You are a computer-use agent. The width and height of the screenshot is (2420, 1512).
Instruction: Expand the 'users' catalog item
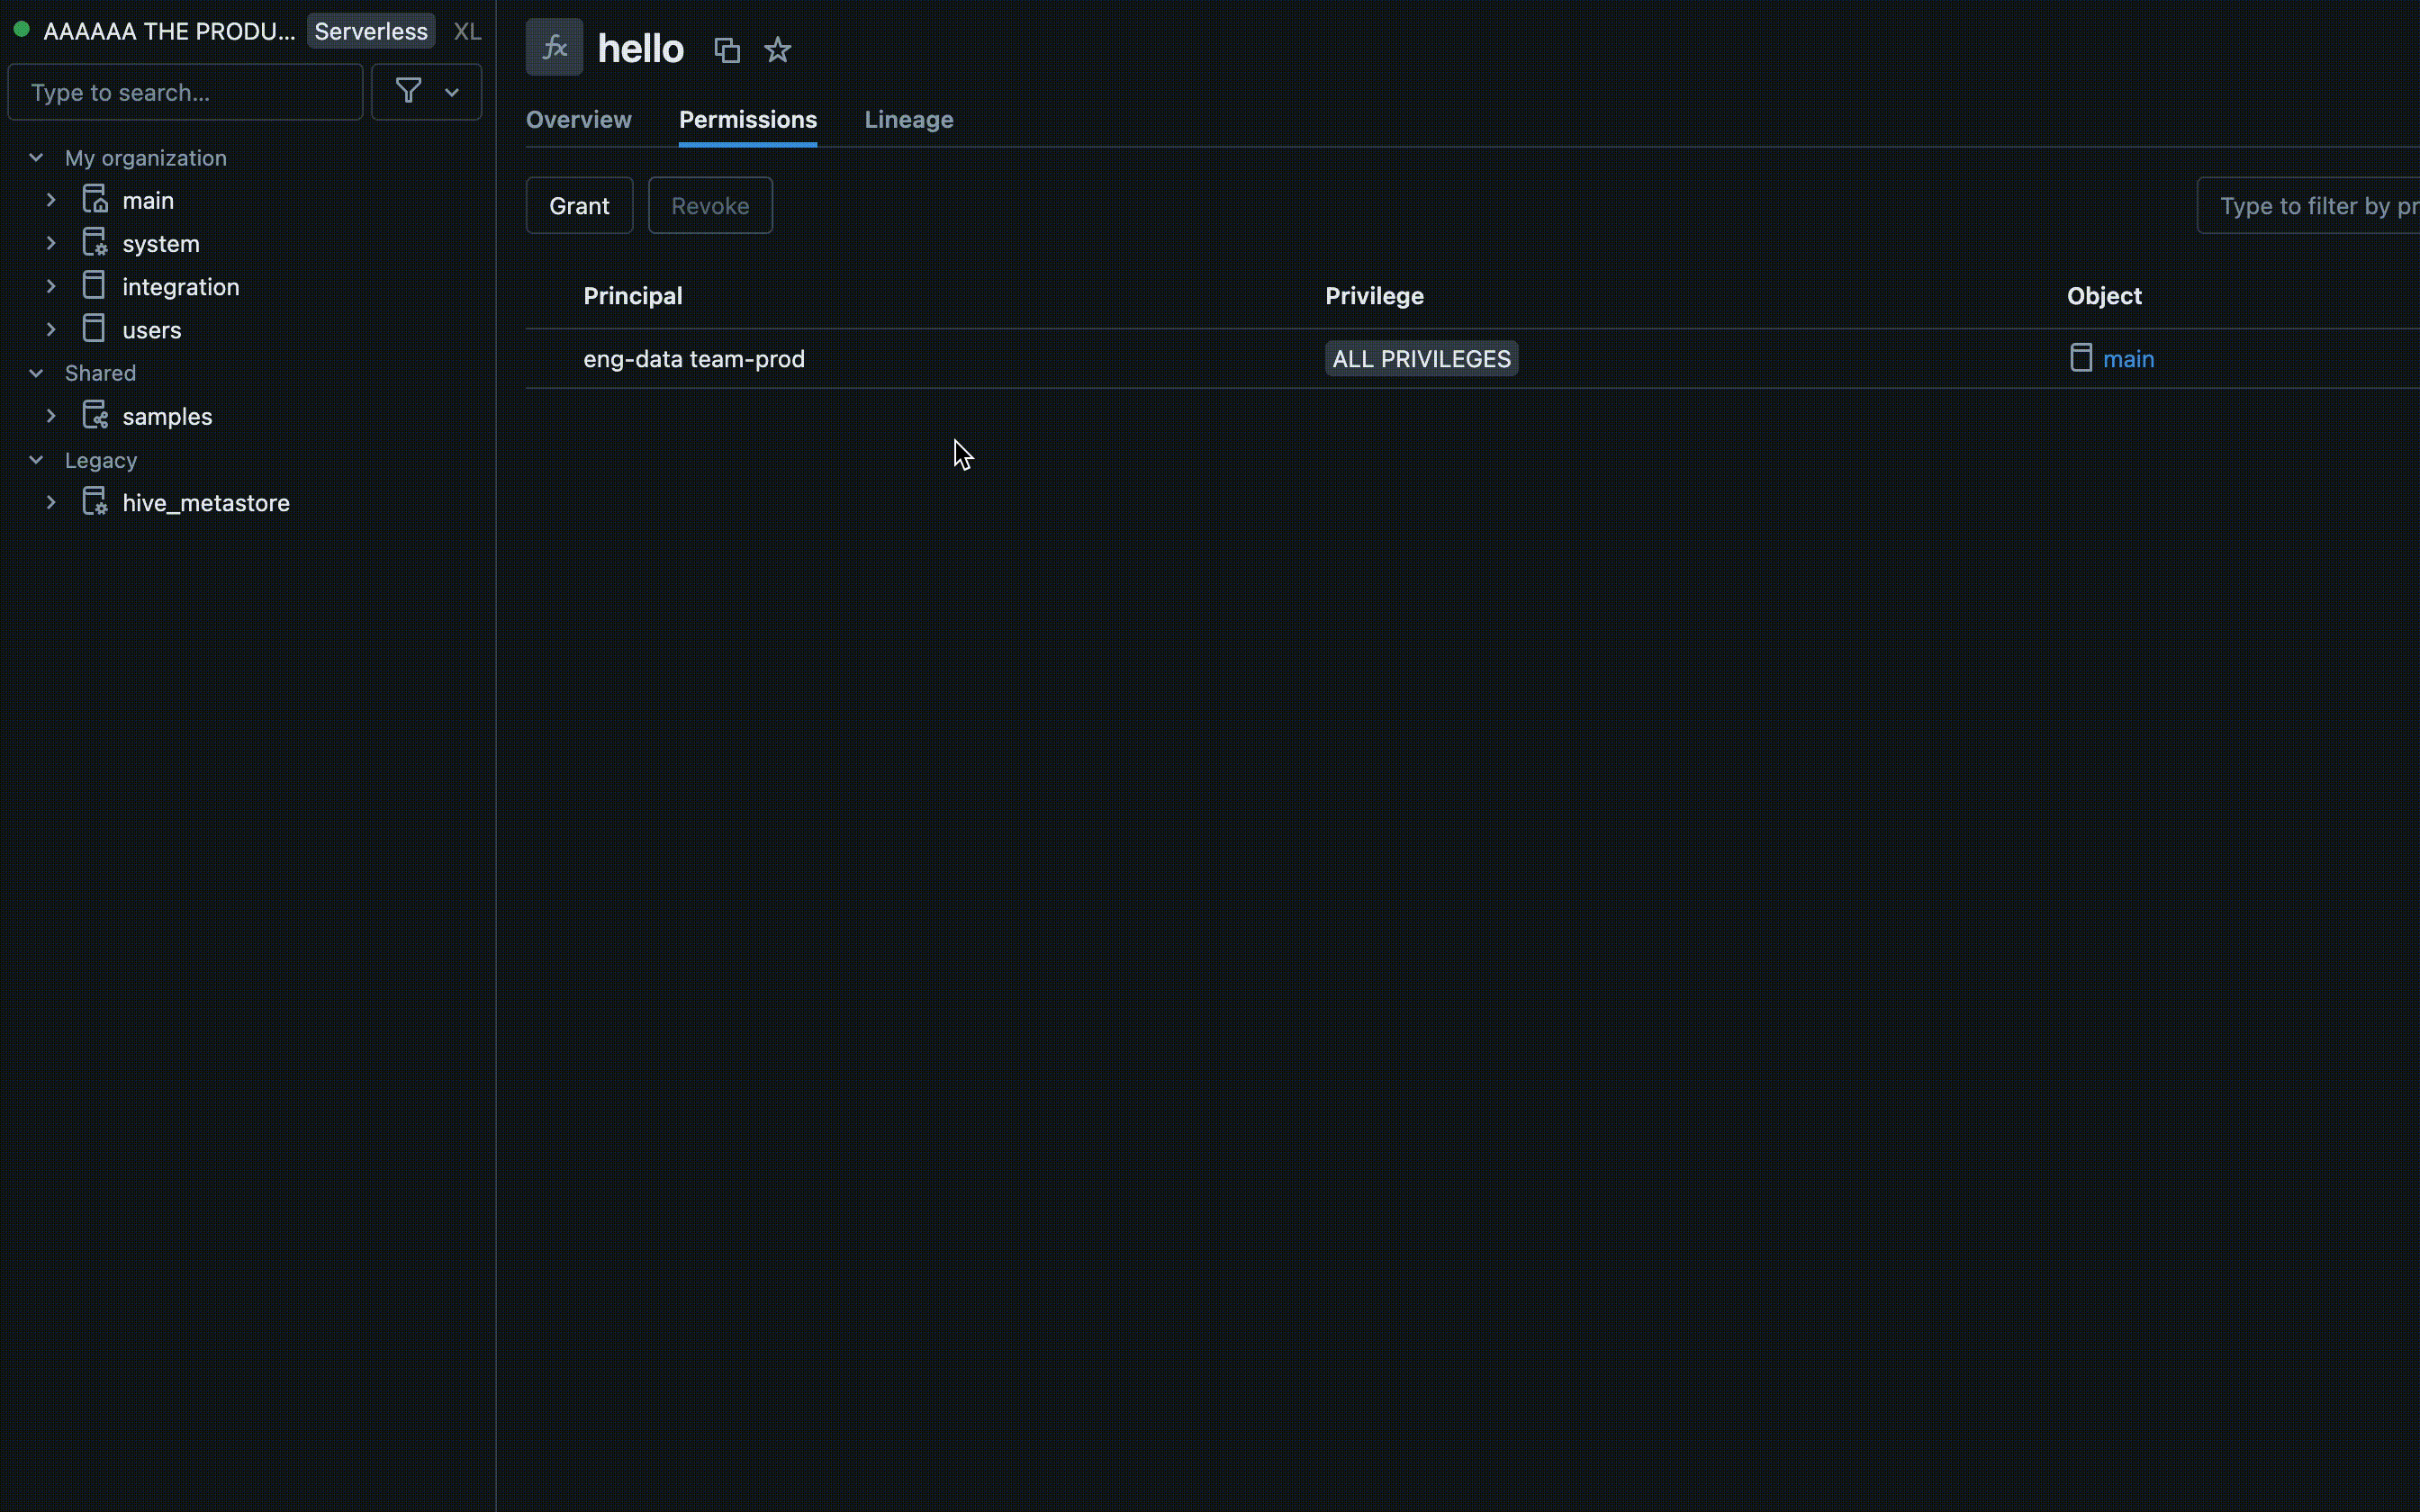(x=50, y=329)
